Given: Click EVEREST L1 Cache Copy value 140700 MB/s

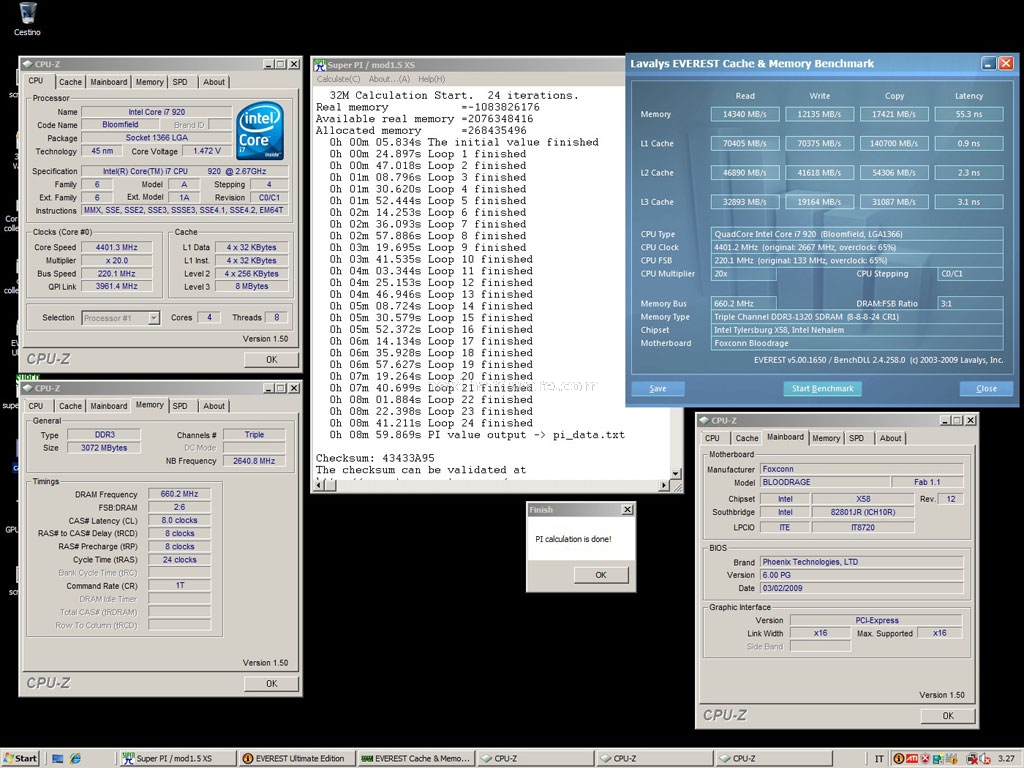Looking at the screenshot, I should (x=894, y=144).
